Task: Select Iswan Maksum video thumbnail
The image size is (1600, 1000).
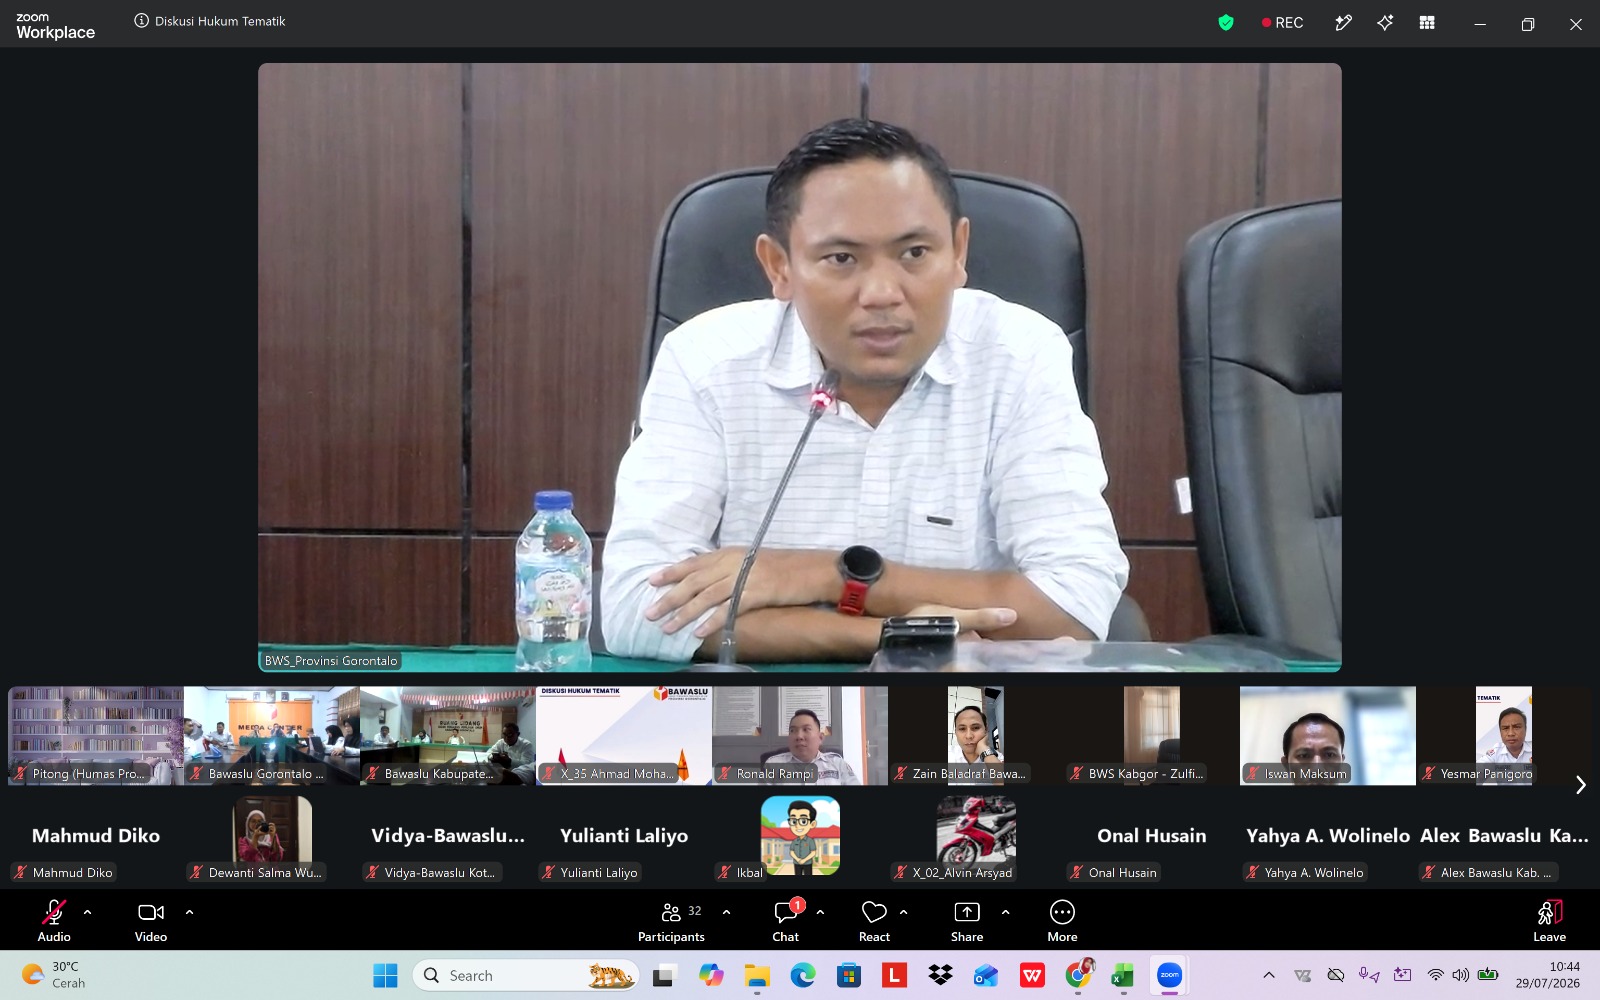Action: point(1328,735)
